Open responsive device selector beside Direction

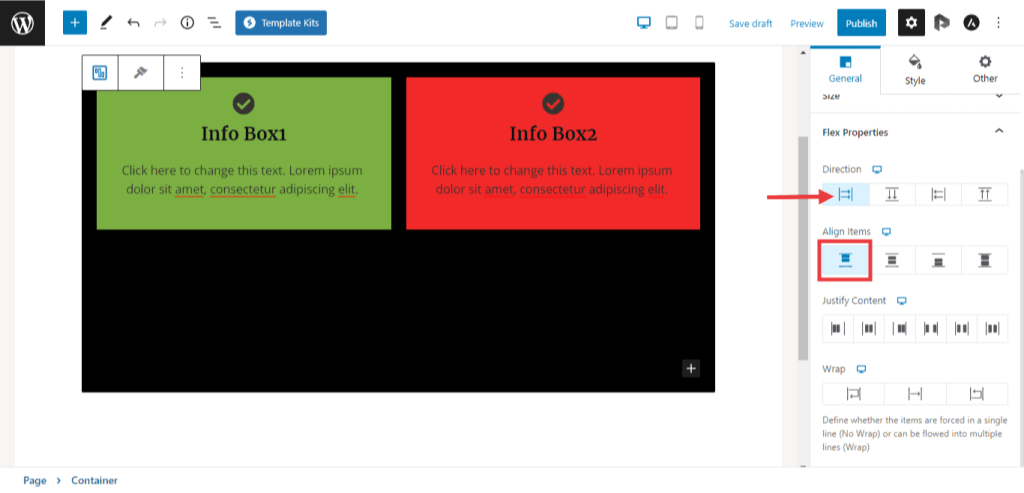pyautogui.click(x=877, y=169)
